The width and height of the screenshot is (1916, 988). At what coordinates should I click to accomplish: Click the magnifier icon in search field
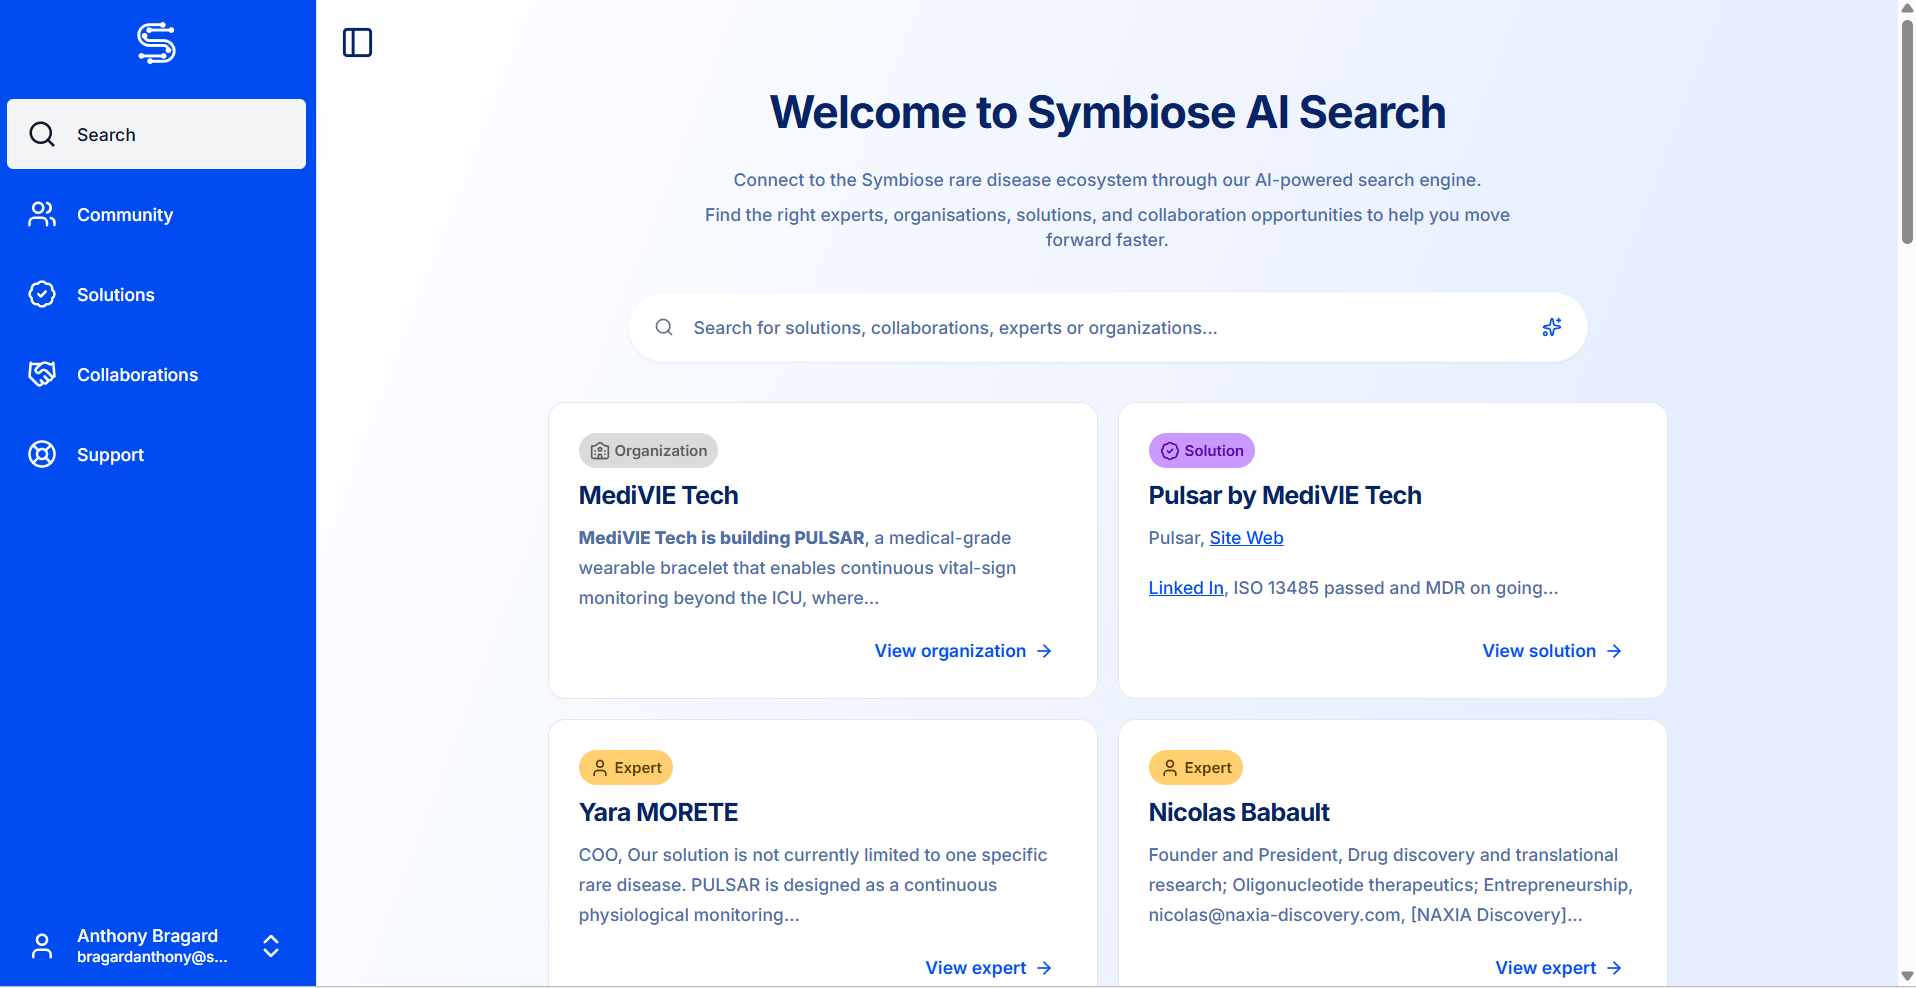tap(664, 327)
